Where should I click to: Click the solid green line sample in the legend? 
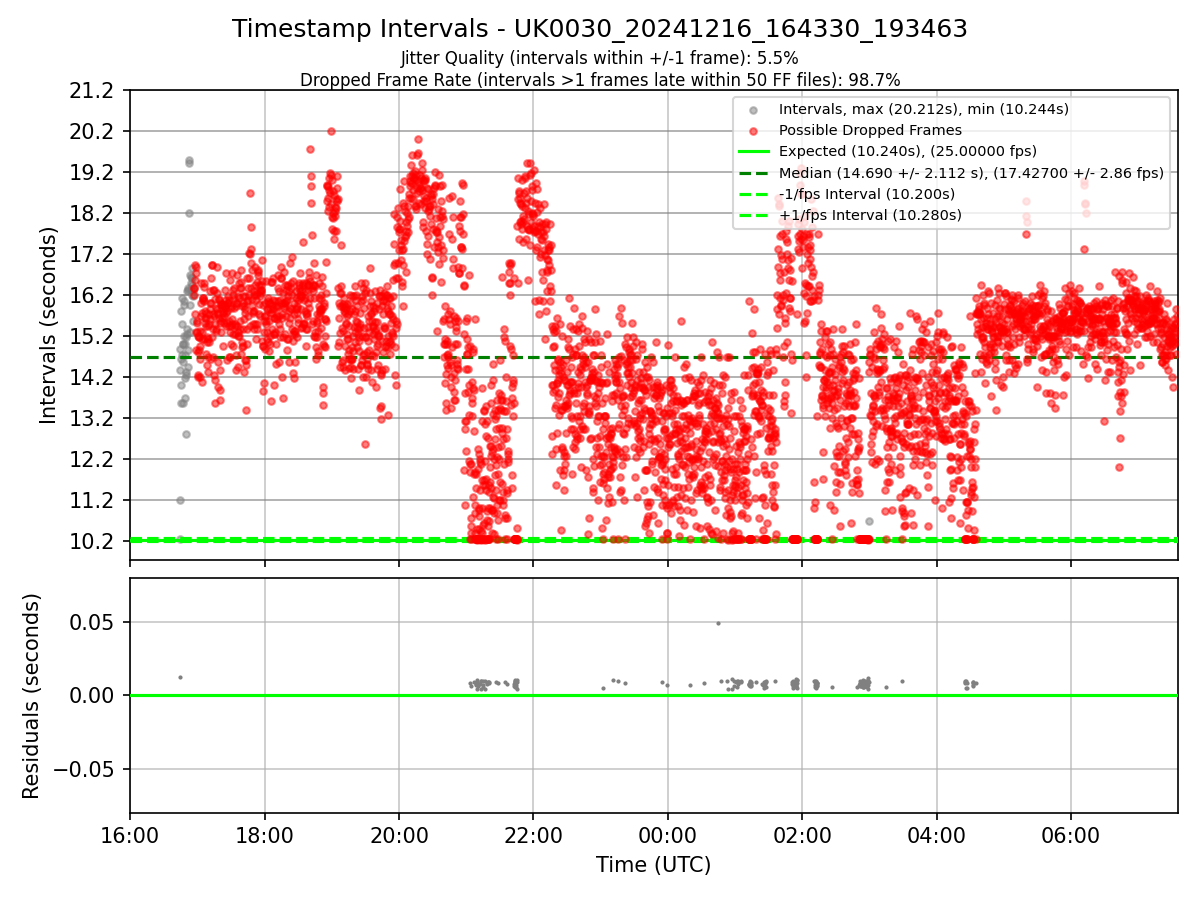point(753,152)
